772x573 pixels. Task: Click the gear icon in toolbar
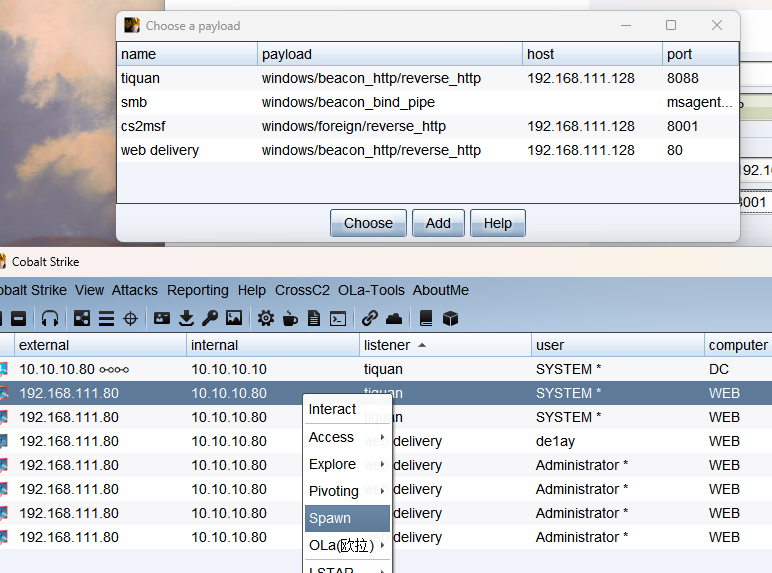point(266,318)
